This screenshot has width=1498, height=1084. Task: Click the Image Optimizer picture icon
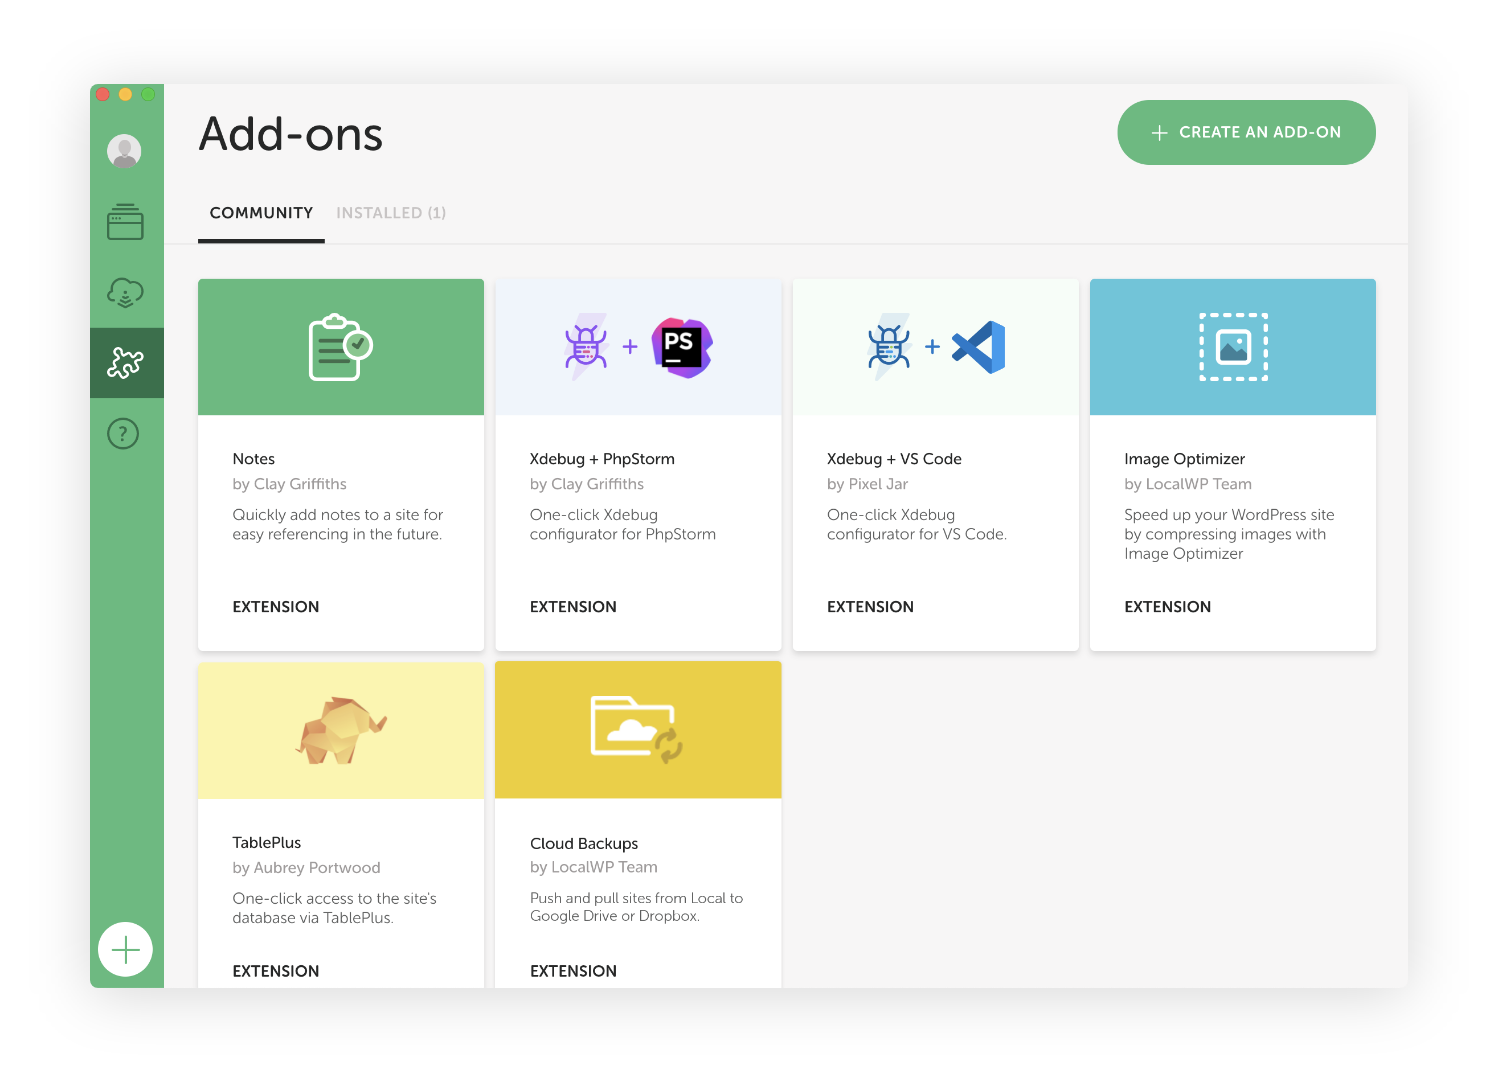pos(1233,347)
